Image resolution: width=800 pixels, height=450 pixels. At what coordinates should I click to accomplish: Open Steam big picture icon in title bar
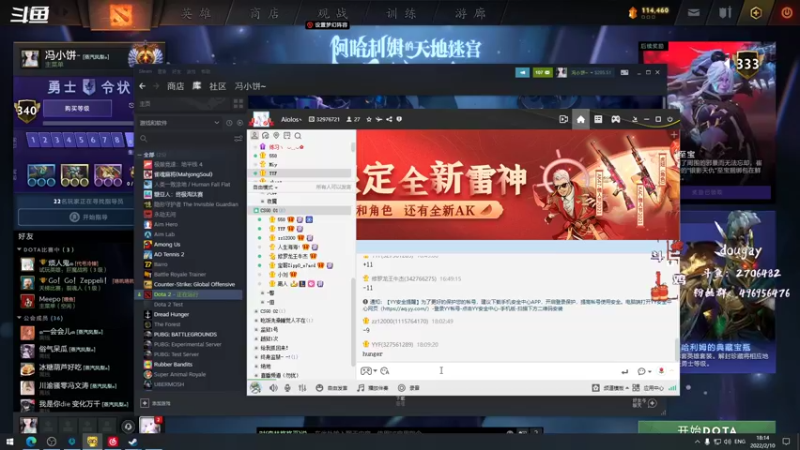click(x=624, y=72)
